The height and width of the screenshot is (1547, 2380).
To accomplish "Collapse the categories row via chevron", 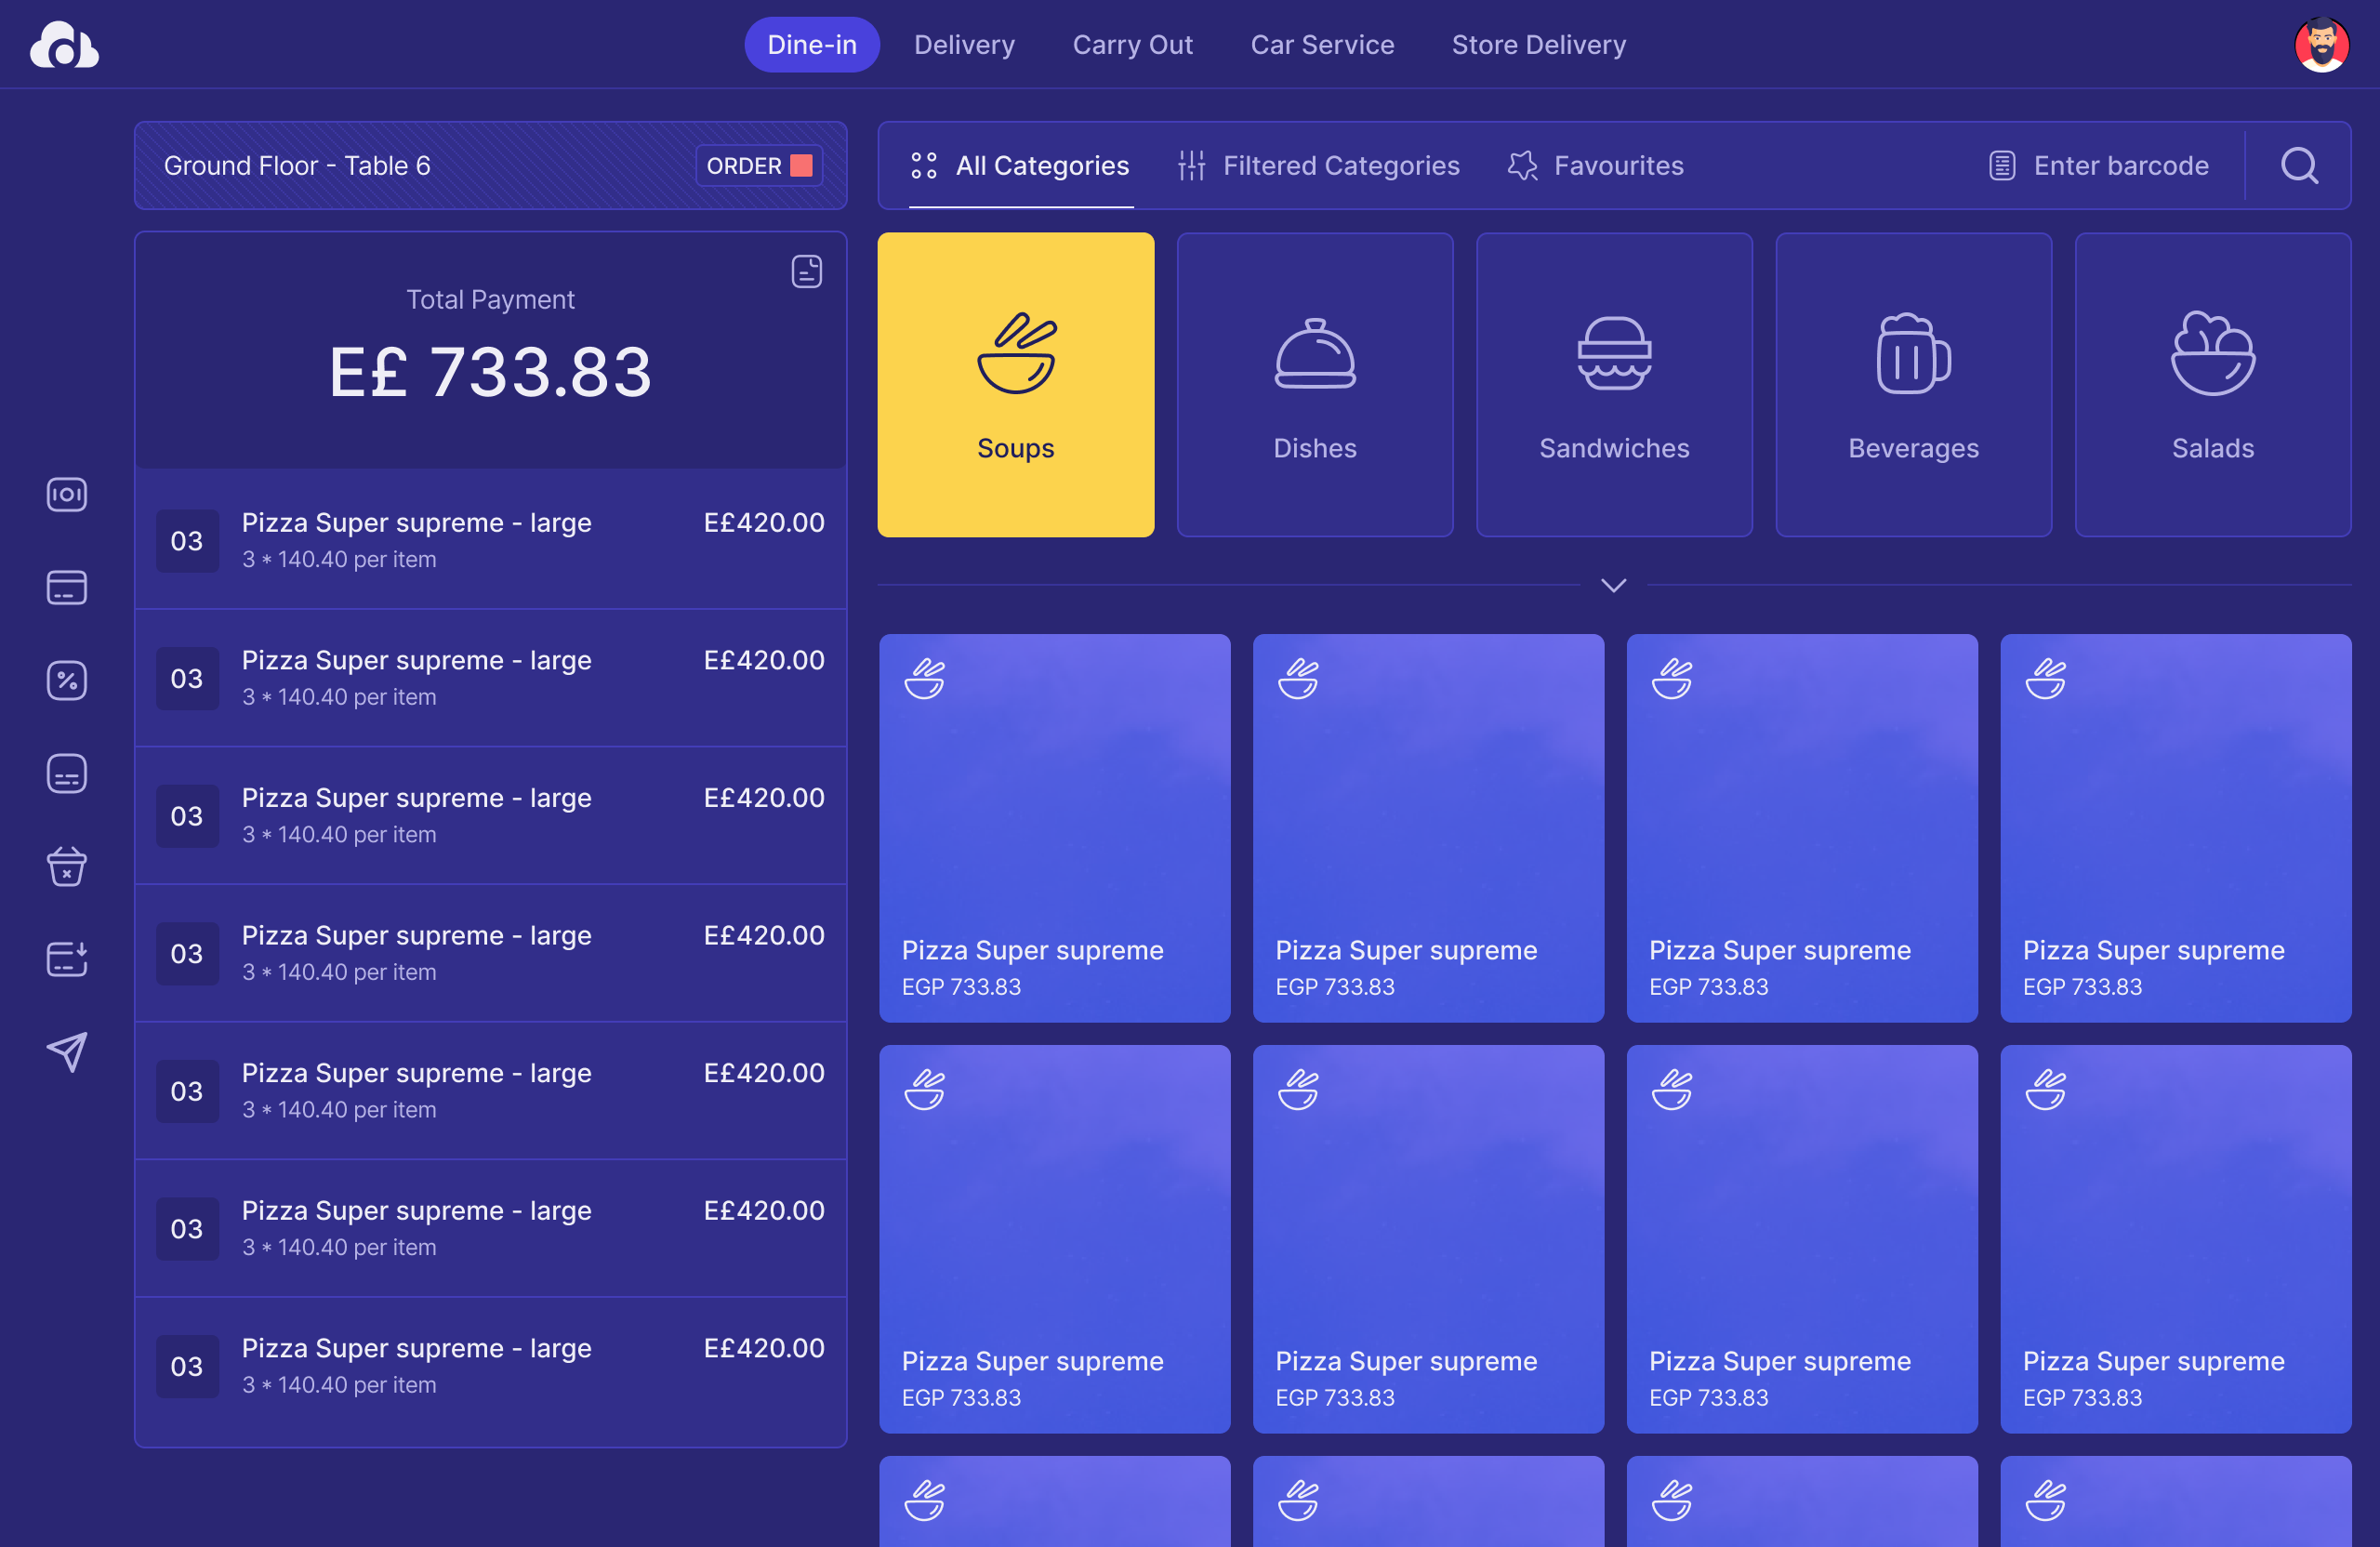I will [1612, 585].
